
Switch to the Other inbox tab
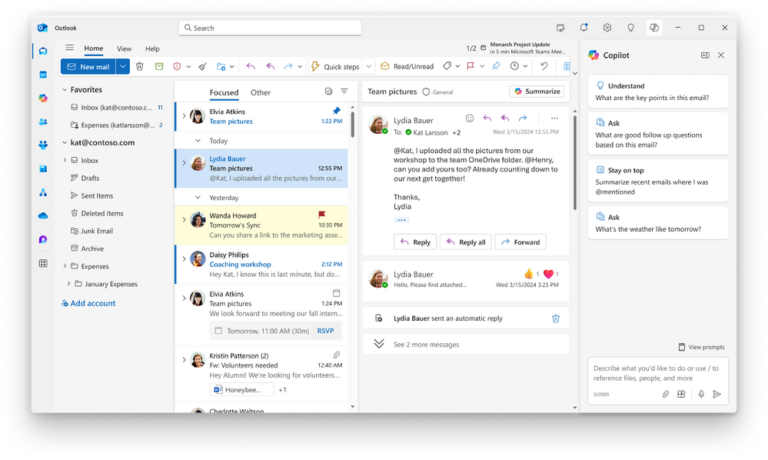tap(260, 93)
